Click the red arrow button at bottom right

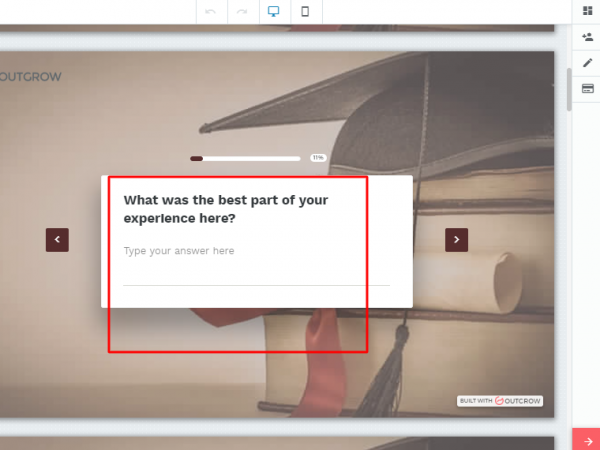tap(587, 440)
